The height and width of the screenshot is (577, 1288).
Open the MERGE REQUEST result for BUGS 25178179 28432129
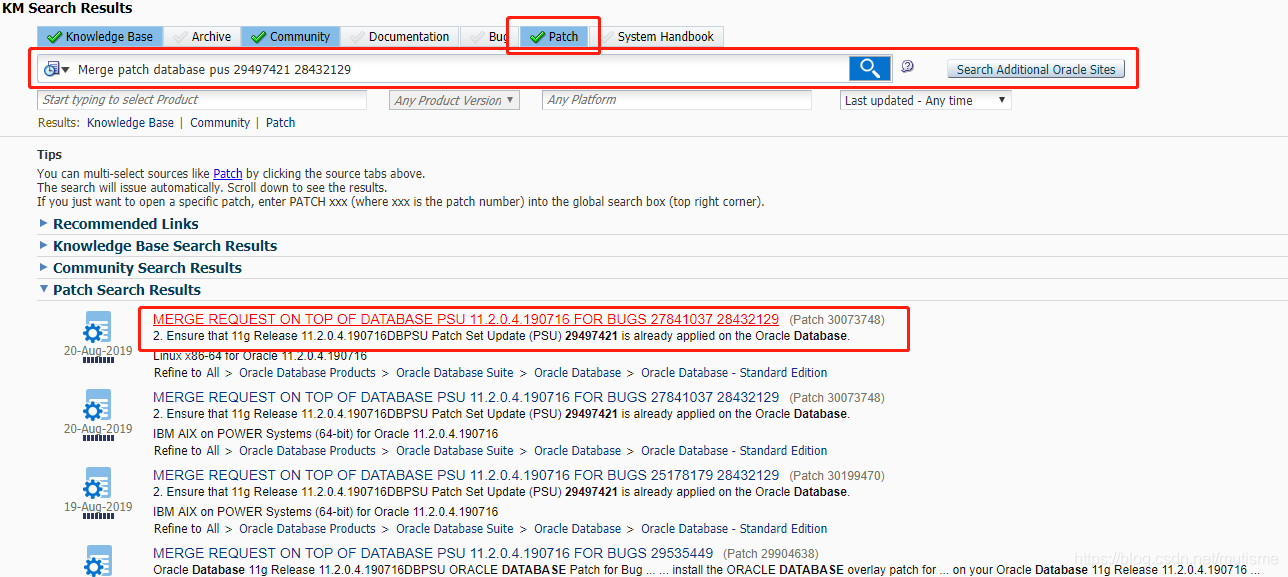[x=466, y=475]
